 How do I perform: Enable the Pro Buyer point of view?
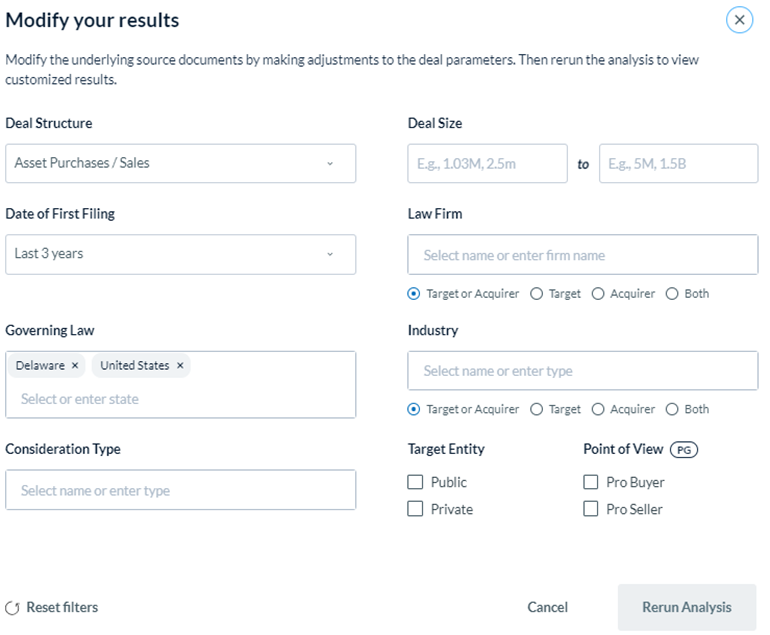(590, 482)
